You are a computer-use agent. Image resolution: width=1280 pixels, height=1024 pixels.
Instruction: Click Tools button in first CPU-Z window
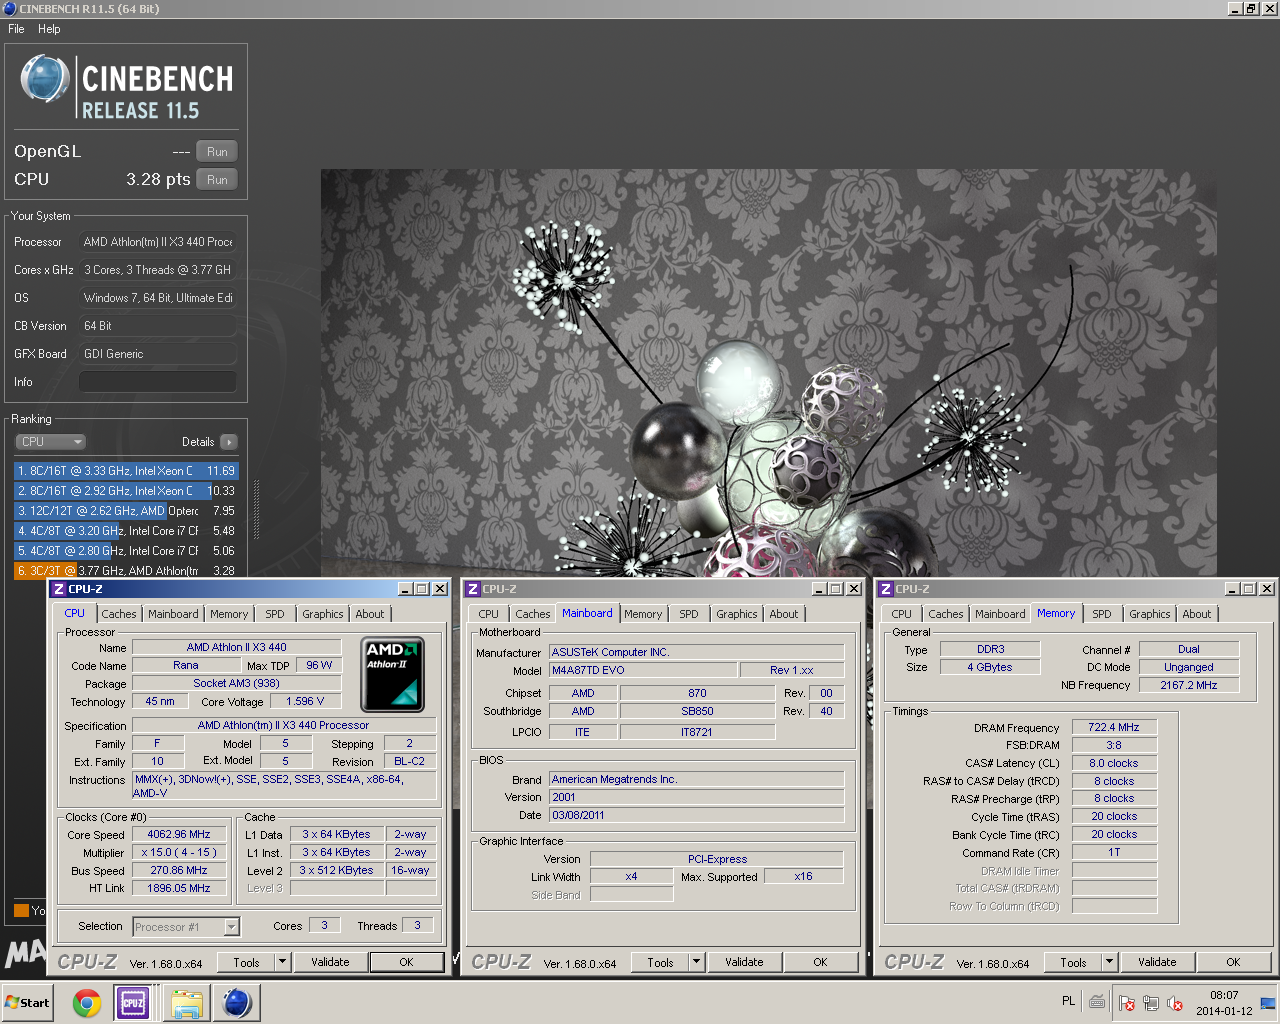[x=246, y=962]
